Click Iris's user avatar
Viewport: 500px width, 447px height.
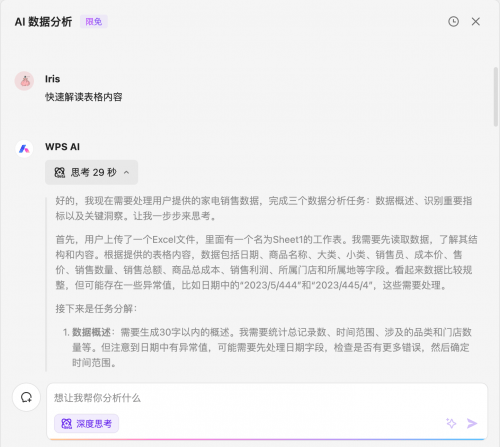click(x=24, y=81)
